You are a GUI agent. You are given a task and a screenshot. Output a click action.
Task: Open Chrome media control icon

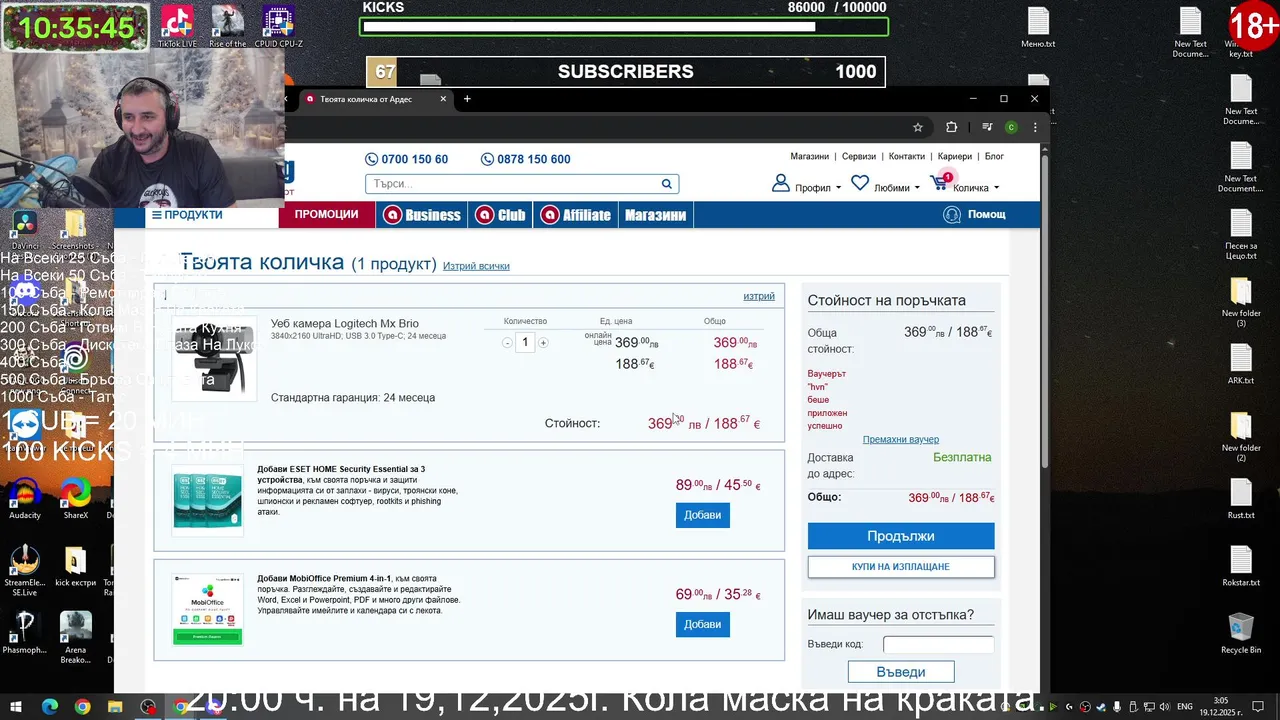click(x=986, y=127)
